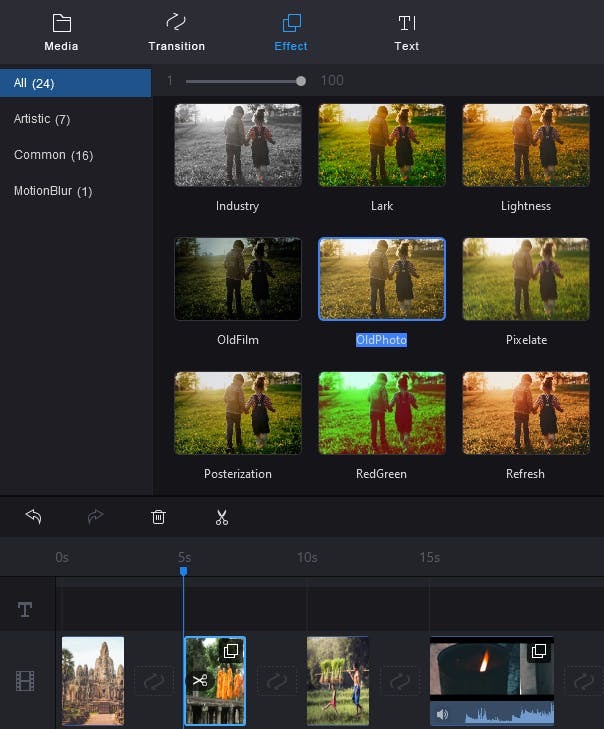Filter effects by Artistic (7)
The image size is (604, 729).
[42, 119]
